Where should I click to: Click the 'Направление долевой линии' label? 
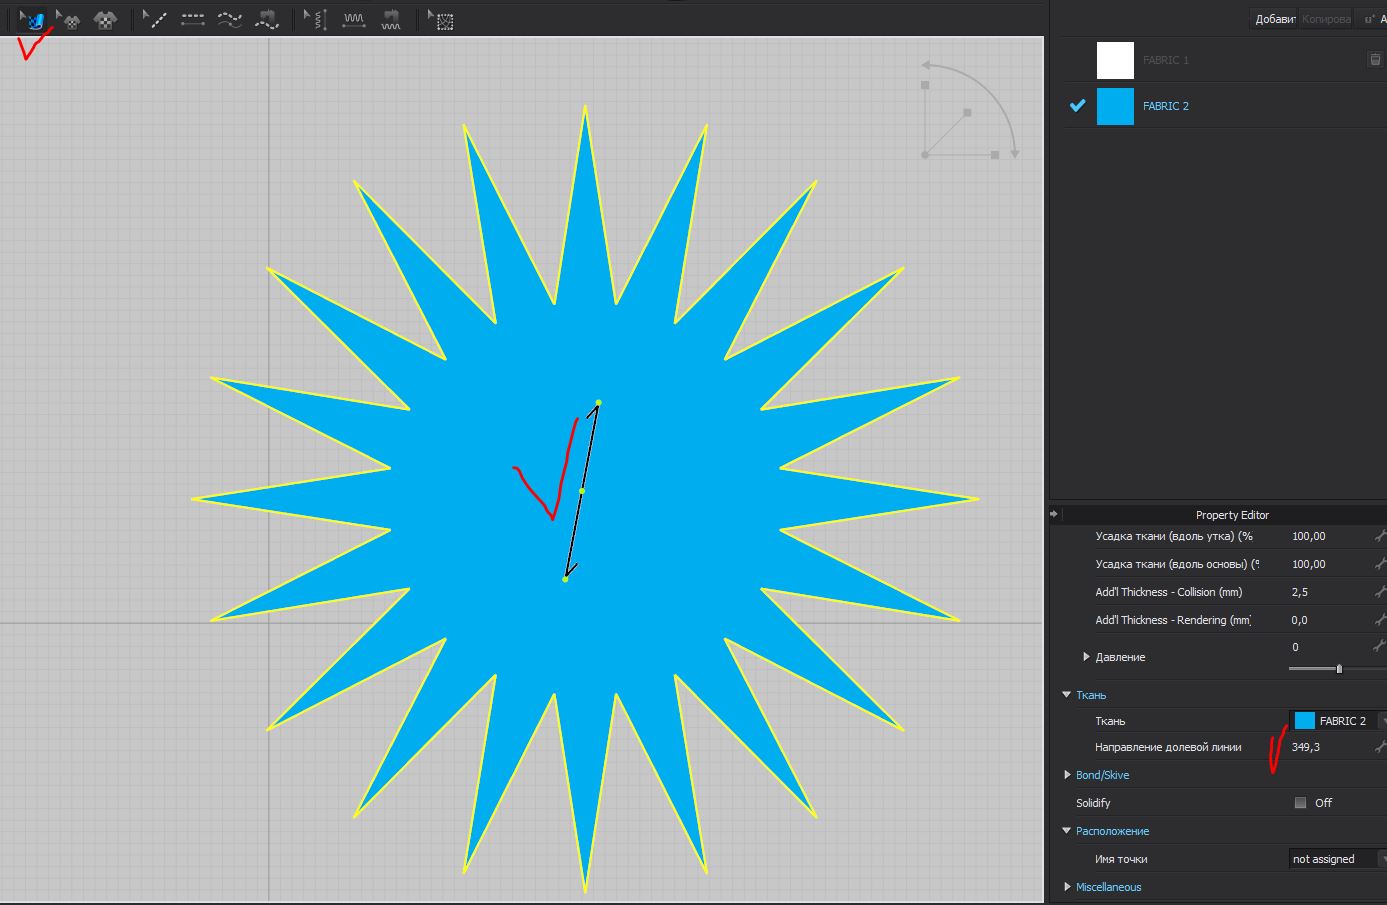1168,747
